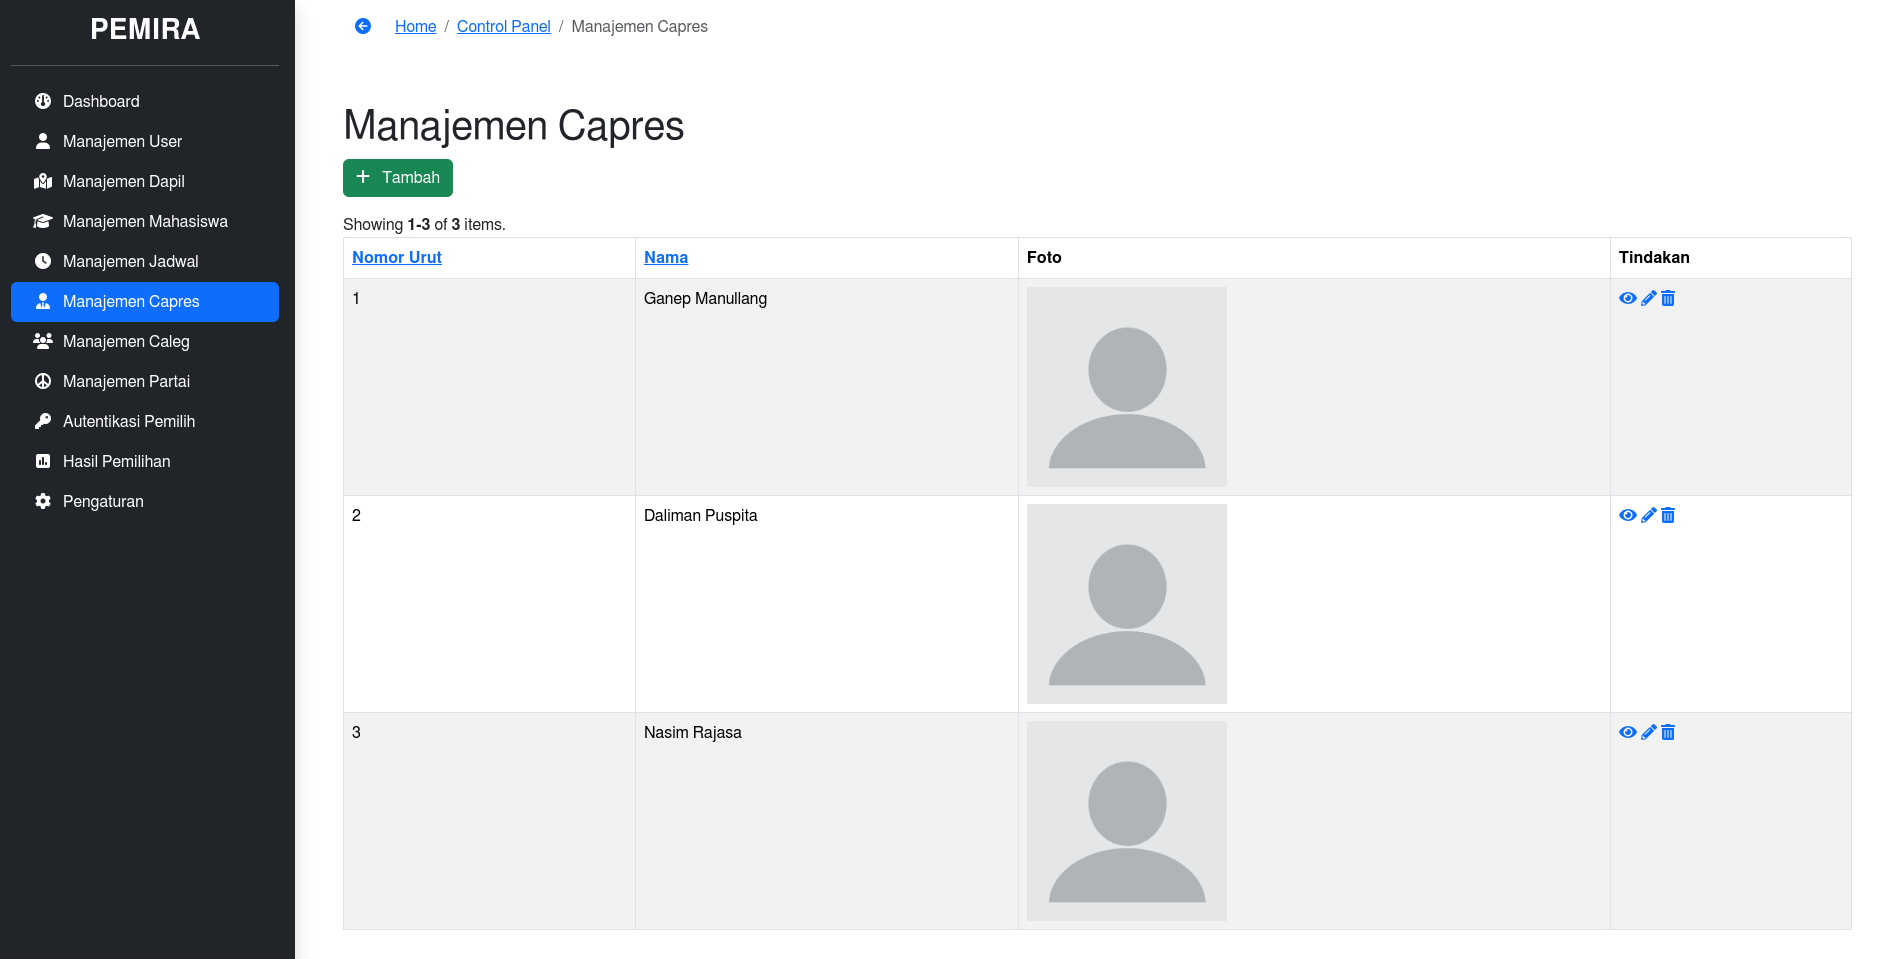1896x959 pixels.
Task: Click Ganep Manullang's photo placeholder
Action: (x=1126, y=387)
